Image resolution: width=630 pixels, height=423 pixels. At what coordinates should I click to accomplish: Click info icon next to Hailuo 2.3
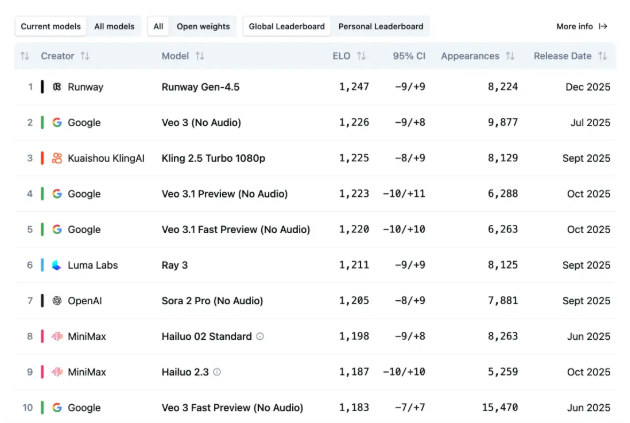[217, 372]
